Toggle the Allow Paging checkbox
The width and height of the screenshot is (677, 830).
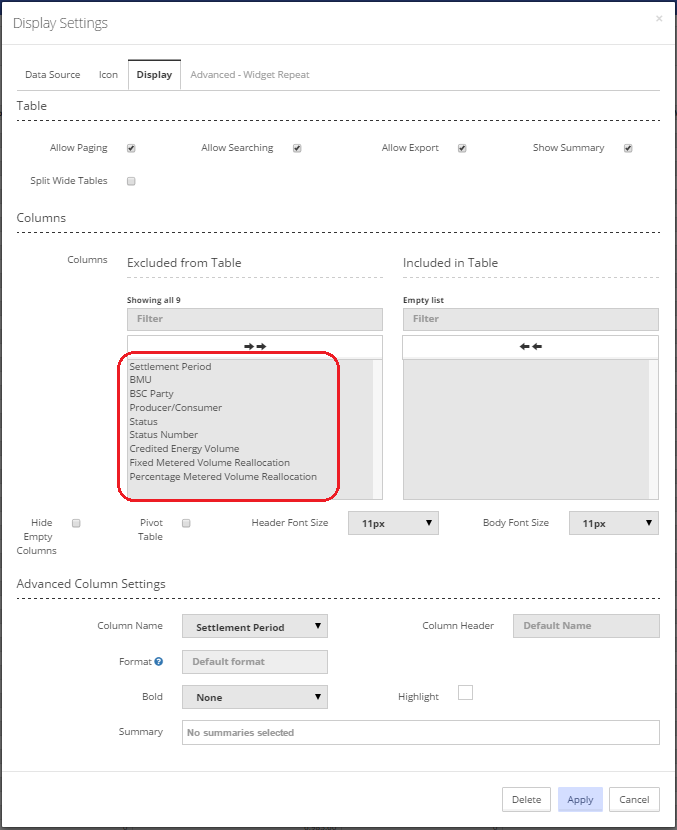tap(131, 148)
